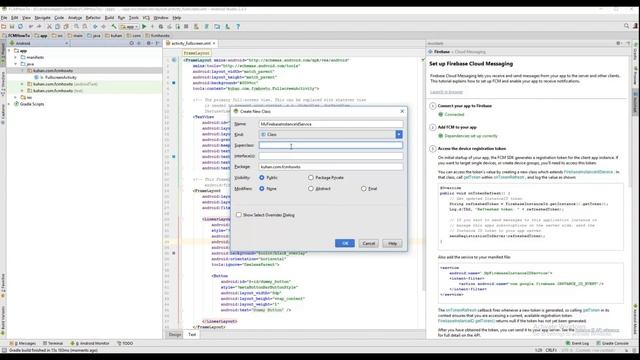Open the Kind dropdown arrow
This screenshot has width=640, height=360.
[399, 134]
